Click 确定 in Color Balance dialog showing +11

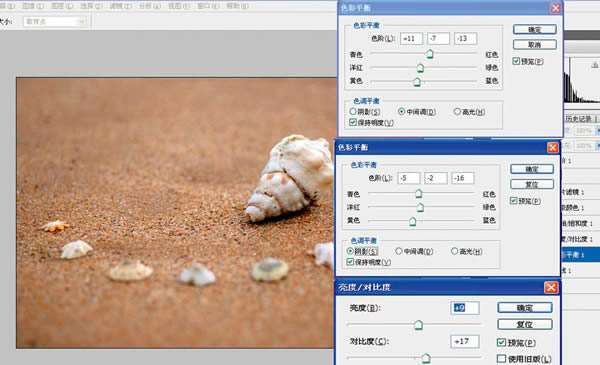click(x=535, y=29)
